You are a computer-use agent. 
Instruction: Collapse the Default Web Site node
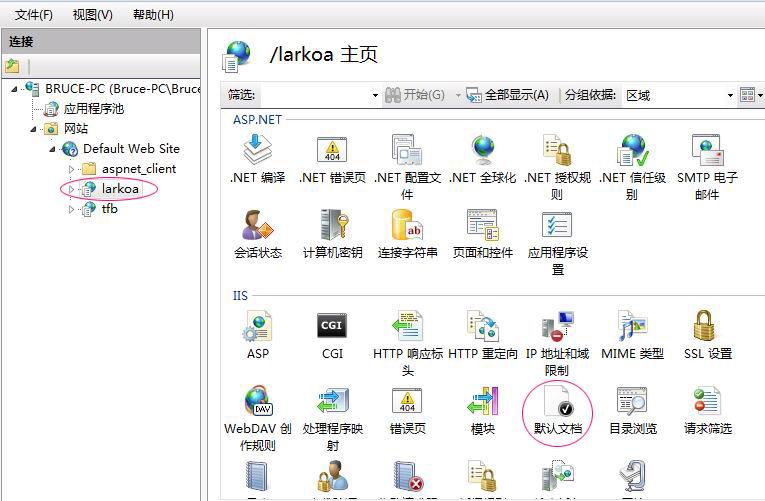(52, 149)
